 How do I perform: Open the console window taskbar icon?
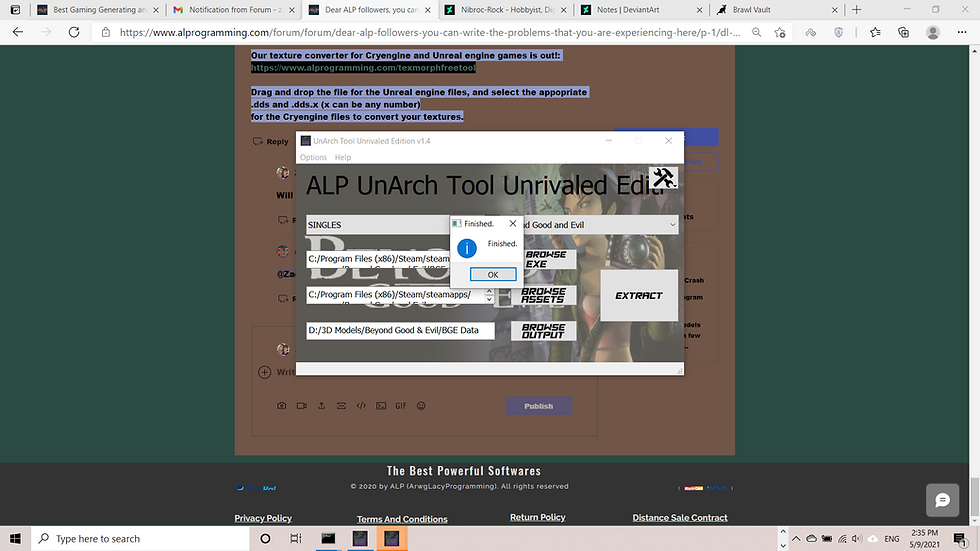[x=328, y=539]
